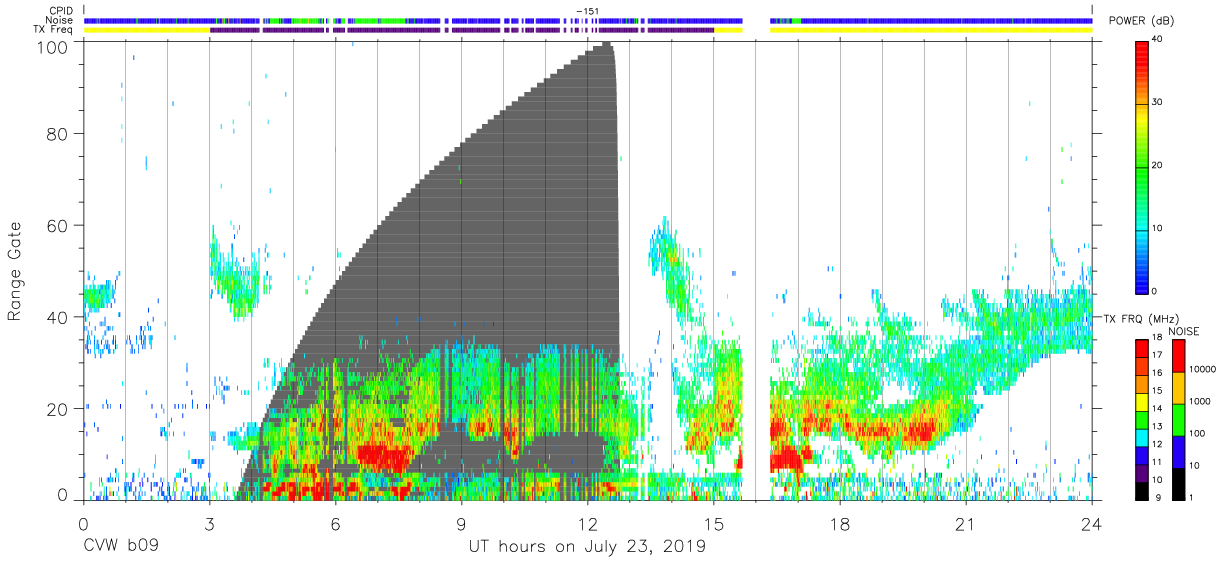
Task: Click the '9' label on TX FRQ scale
Action: pyautogui.click(x=1156, y=499)
